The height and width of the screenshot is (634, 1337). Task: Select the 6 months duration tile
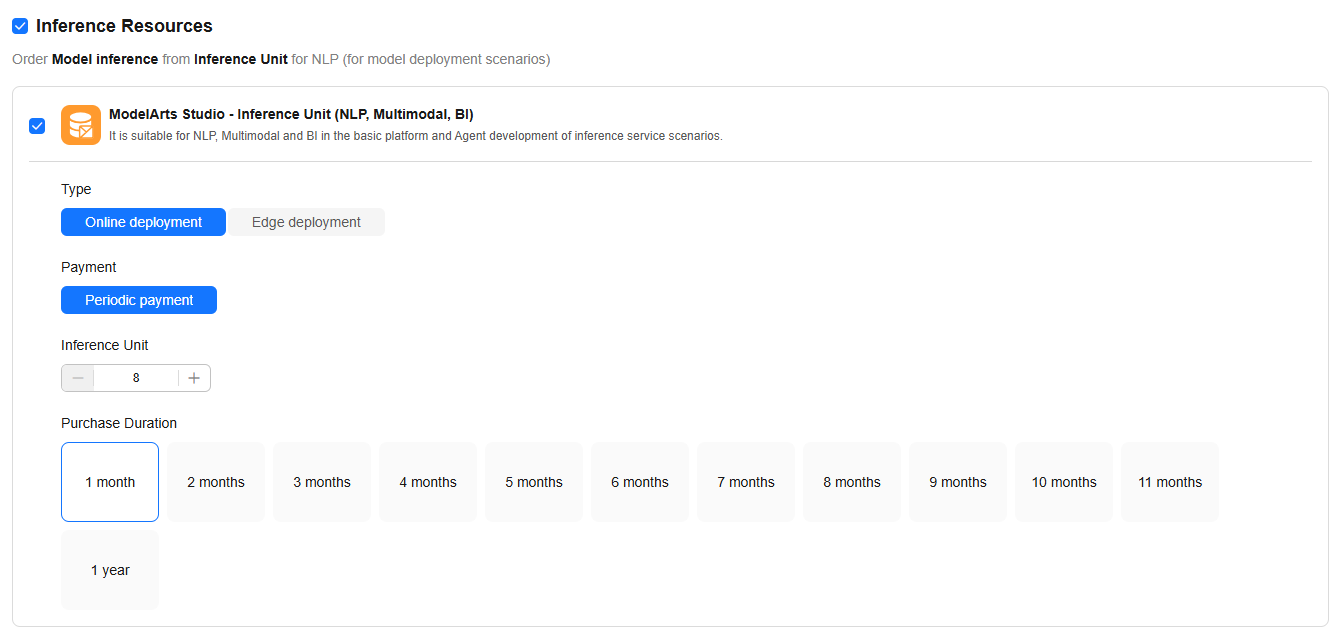[640, 482]
